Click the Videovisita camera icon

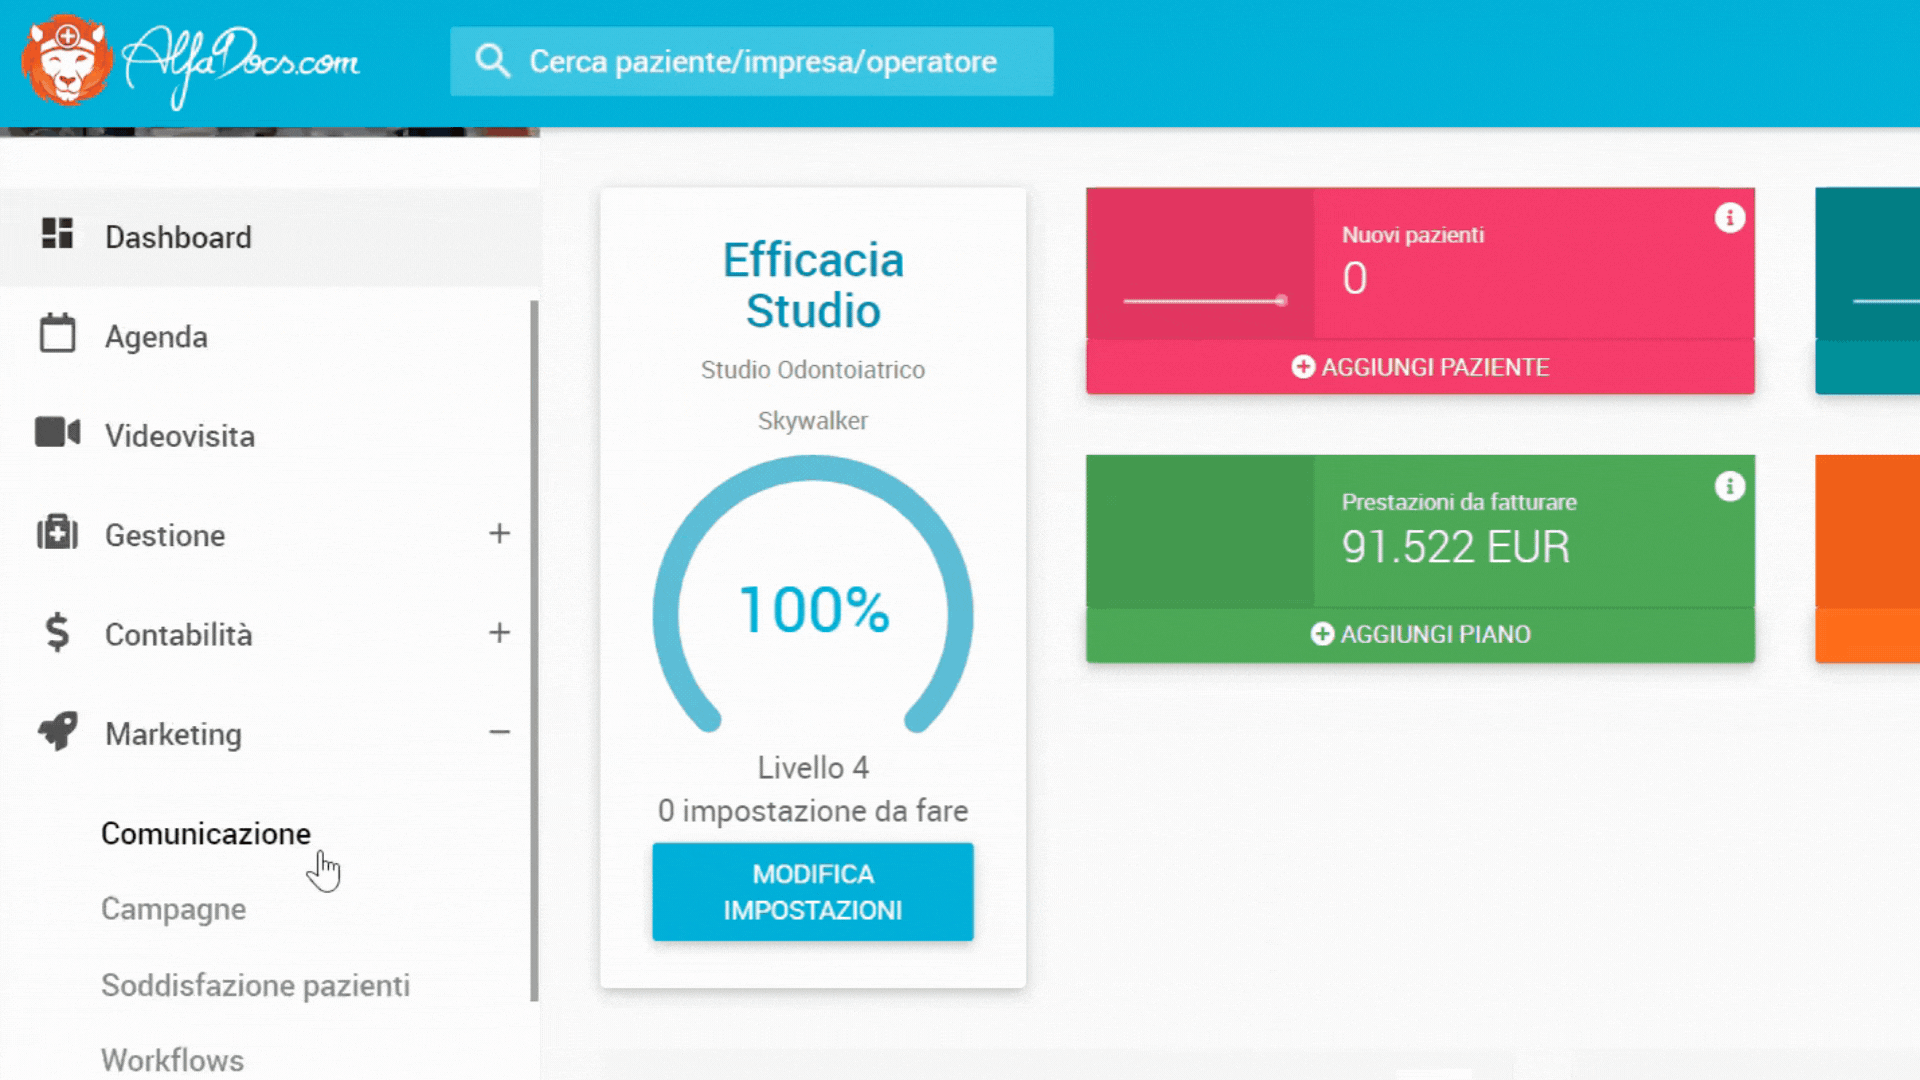pyautogui.click(x=57, y=432)
